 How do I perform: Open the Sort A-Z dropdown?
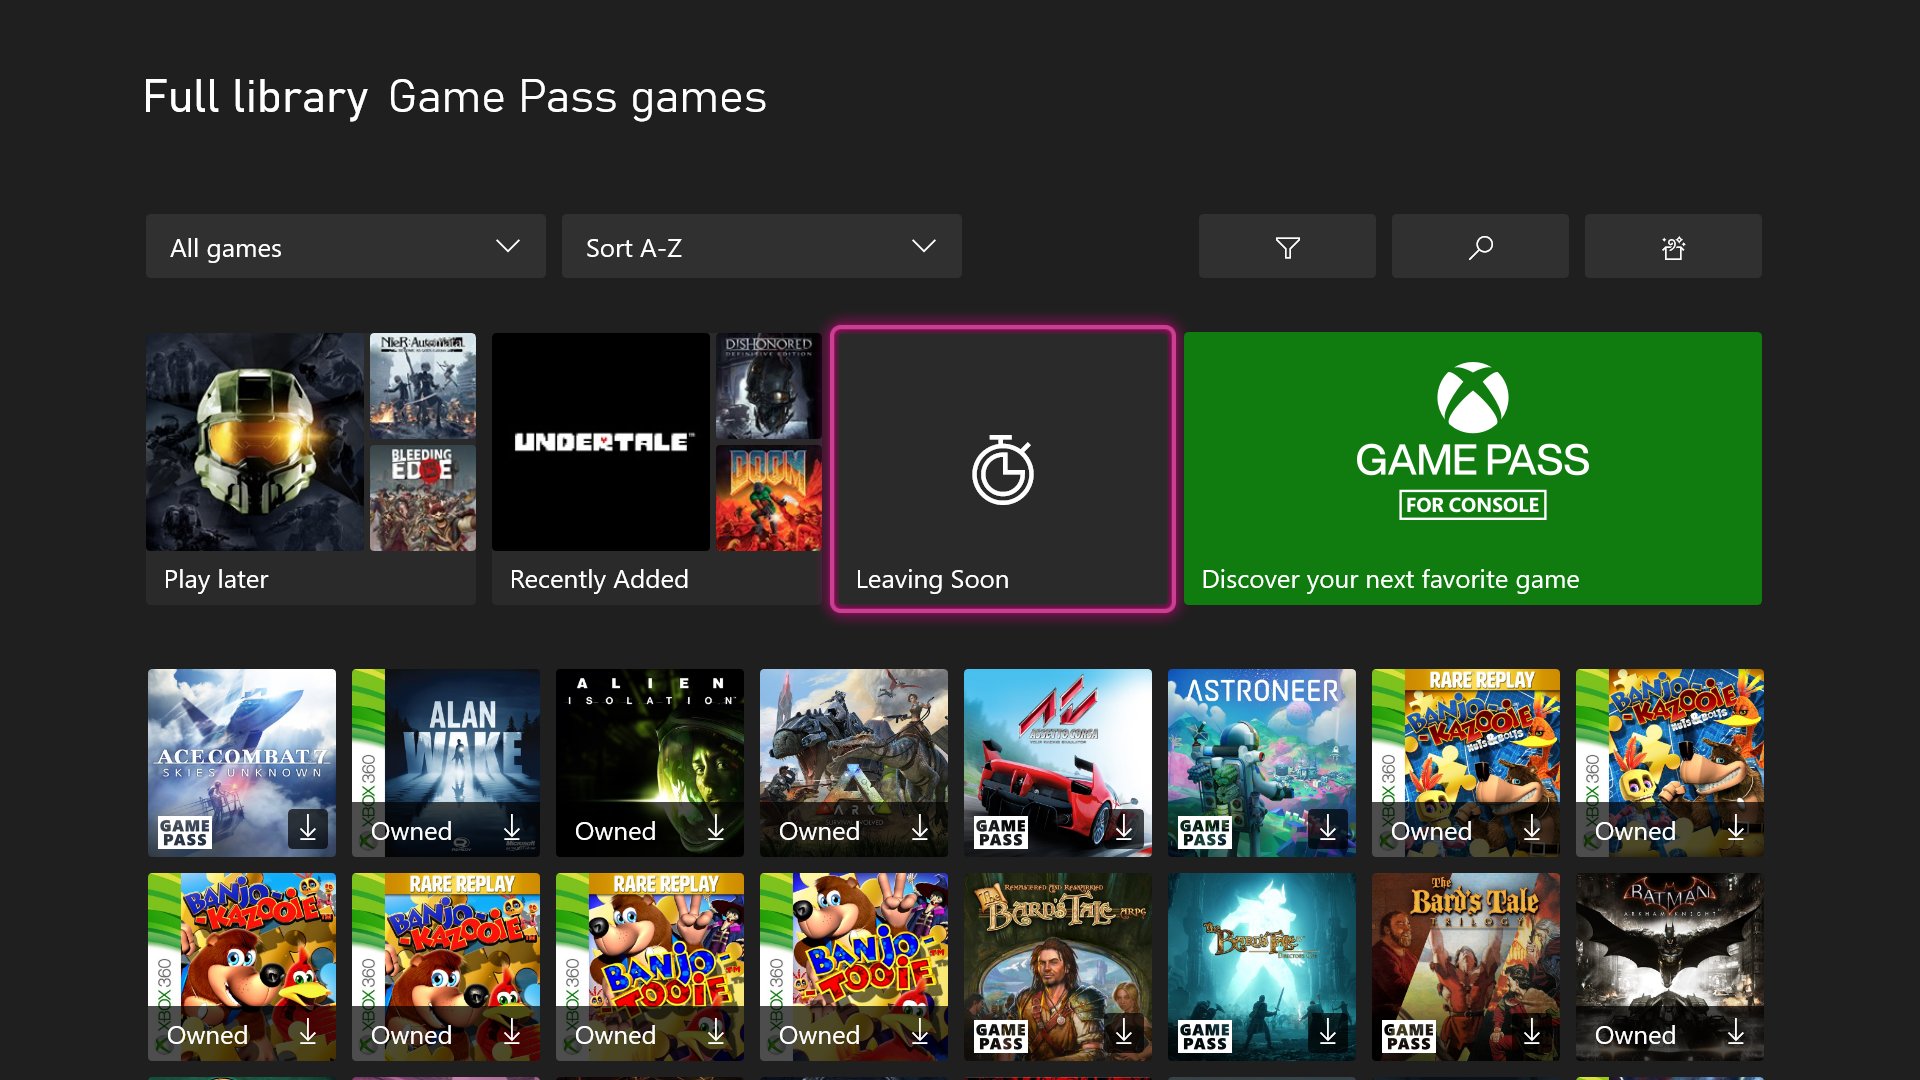[x=762, y=246]
